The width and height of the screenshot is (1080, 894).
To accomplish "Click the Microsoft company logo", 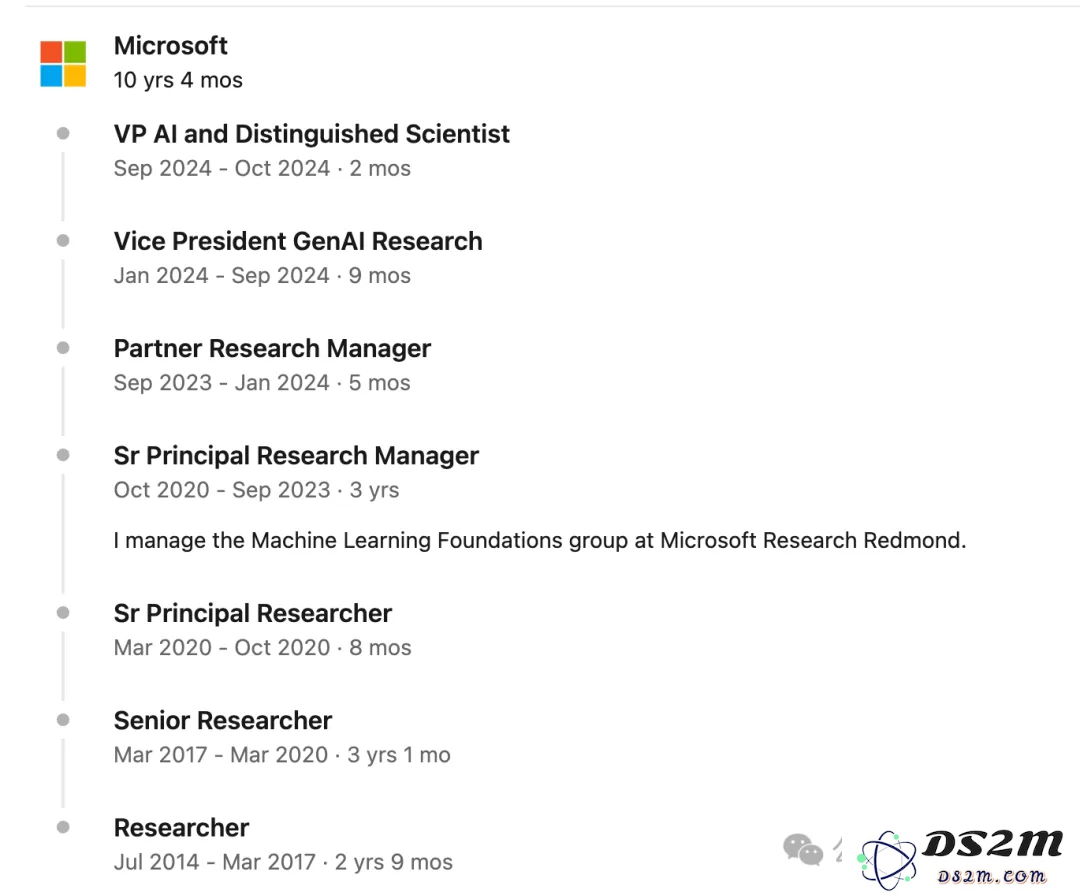I will (x=63, y=63).
